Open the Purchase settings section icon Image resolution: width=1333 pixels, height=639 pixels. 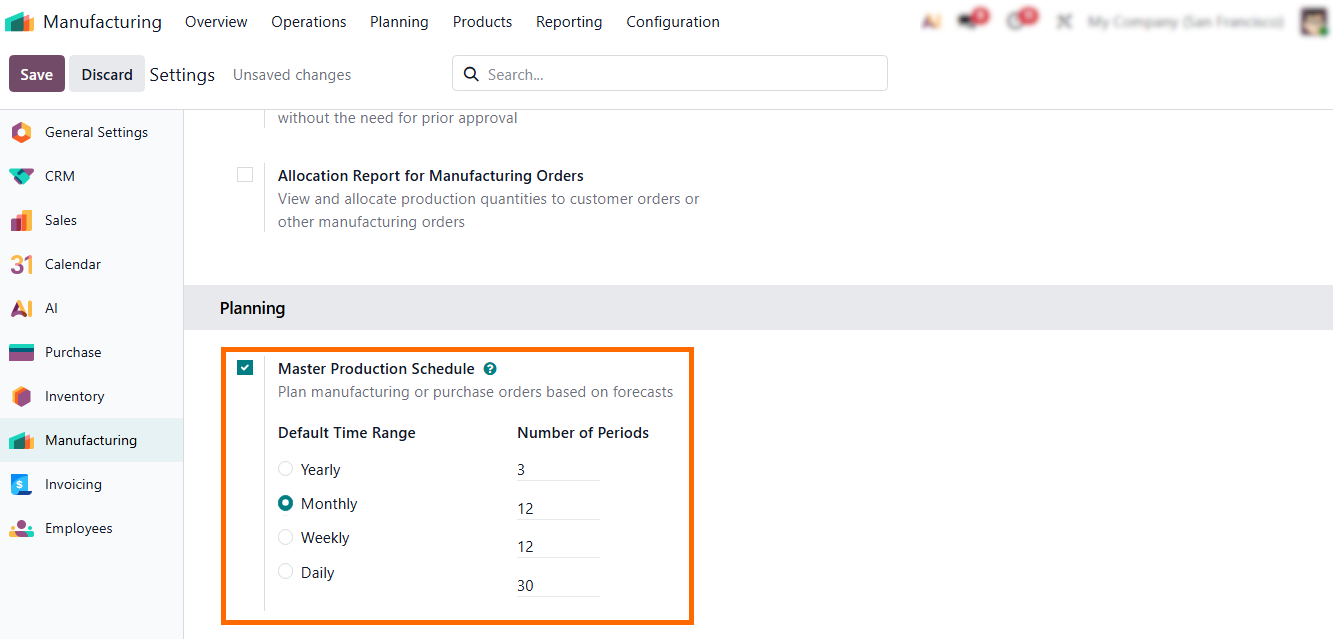click(x=20, y=352)
